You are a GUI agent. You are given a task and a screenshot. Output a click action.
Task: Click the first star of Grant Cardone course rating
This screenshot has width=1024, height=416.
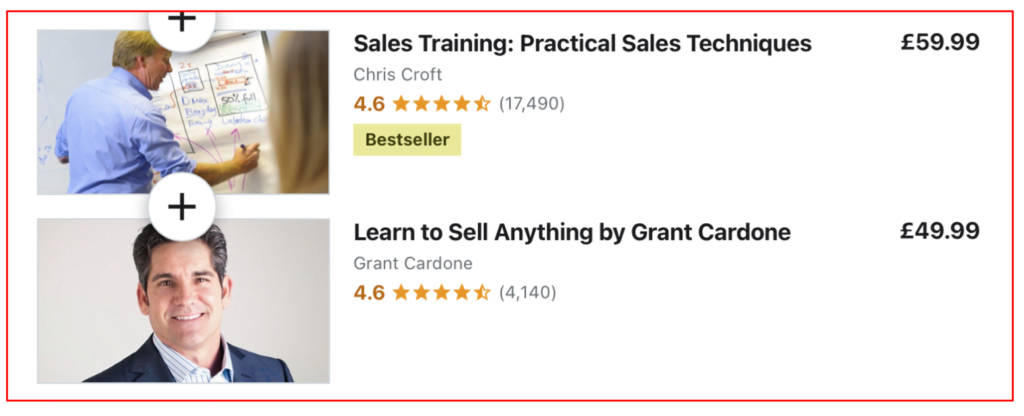click(x=401, y=292)
